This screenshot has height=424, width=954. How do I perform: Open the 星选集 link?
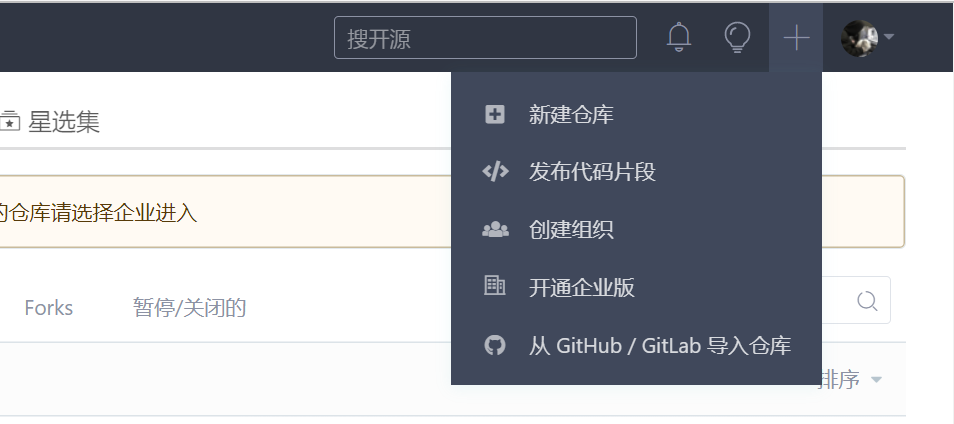coord(64,123)
